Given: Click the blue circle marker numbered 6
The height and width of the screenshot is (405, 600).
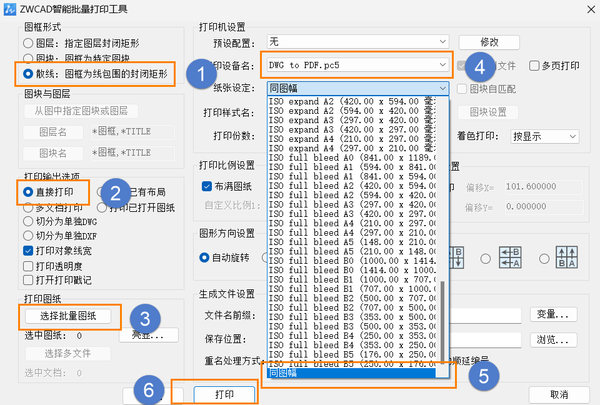Looking at the screenshot, I should [x=149, y=391].
